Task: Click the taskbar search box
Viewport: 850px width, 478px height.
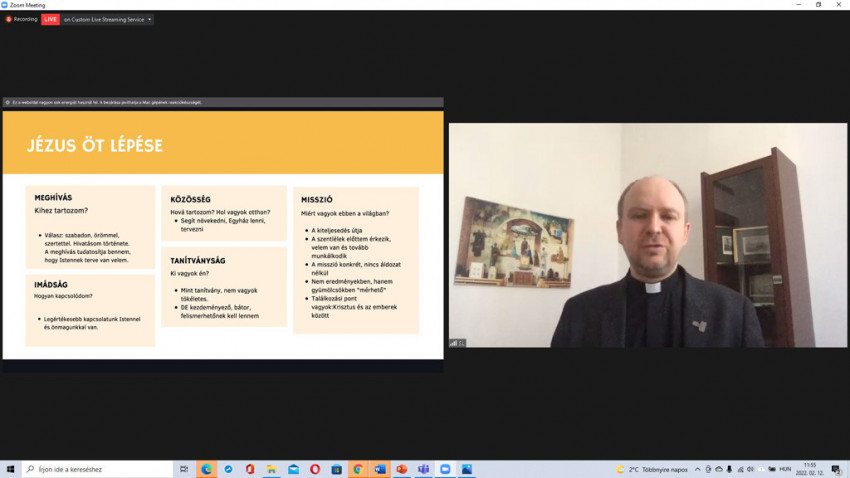Action: click(x=98, y=469)
